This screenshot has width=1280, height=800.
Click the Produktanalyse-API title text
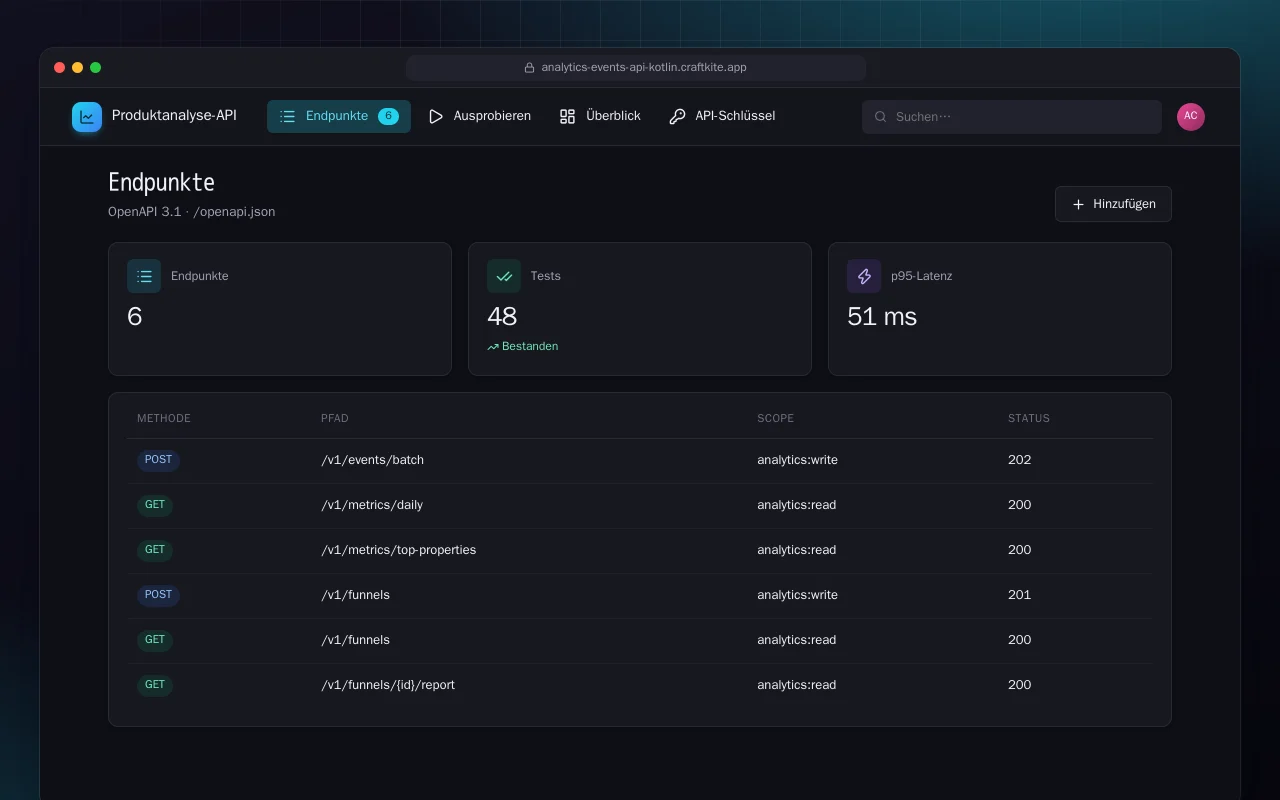[174, 116]
